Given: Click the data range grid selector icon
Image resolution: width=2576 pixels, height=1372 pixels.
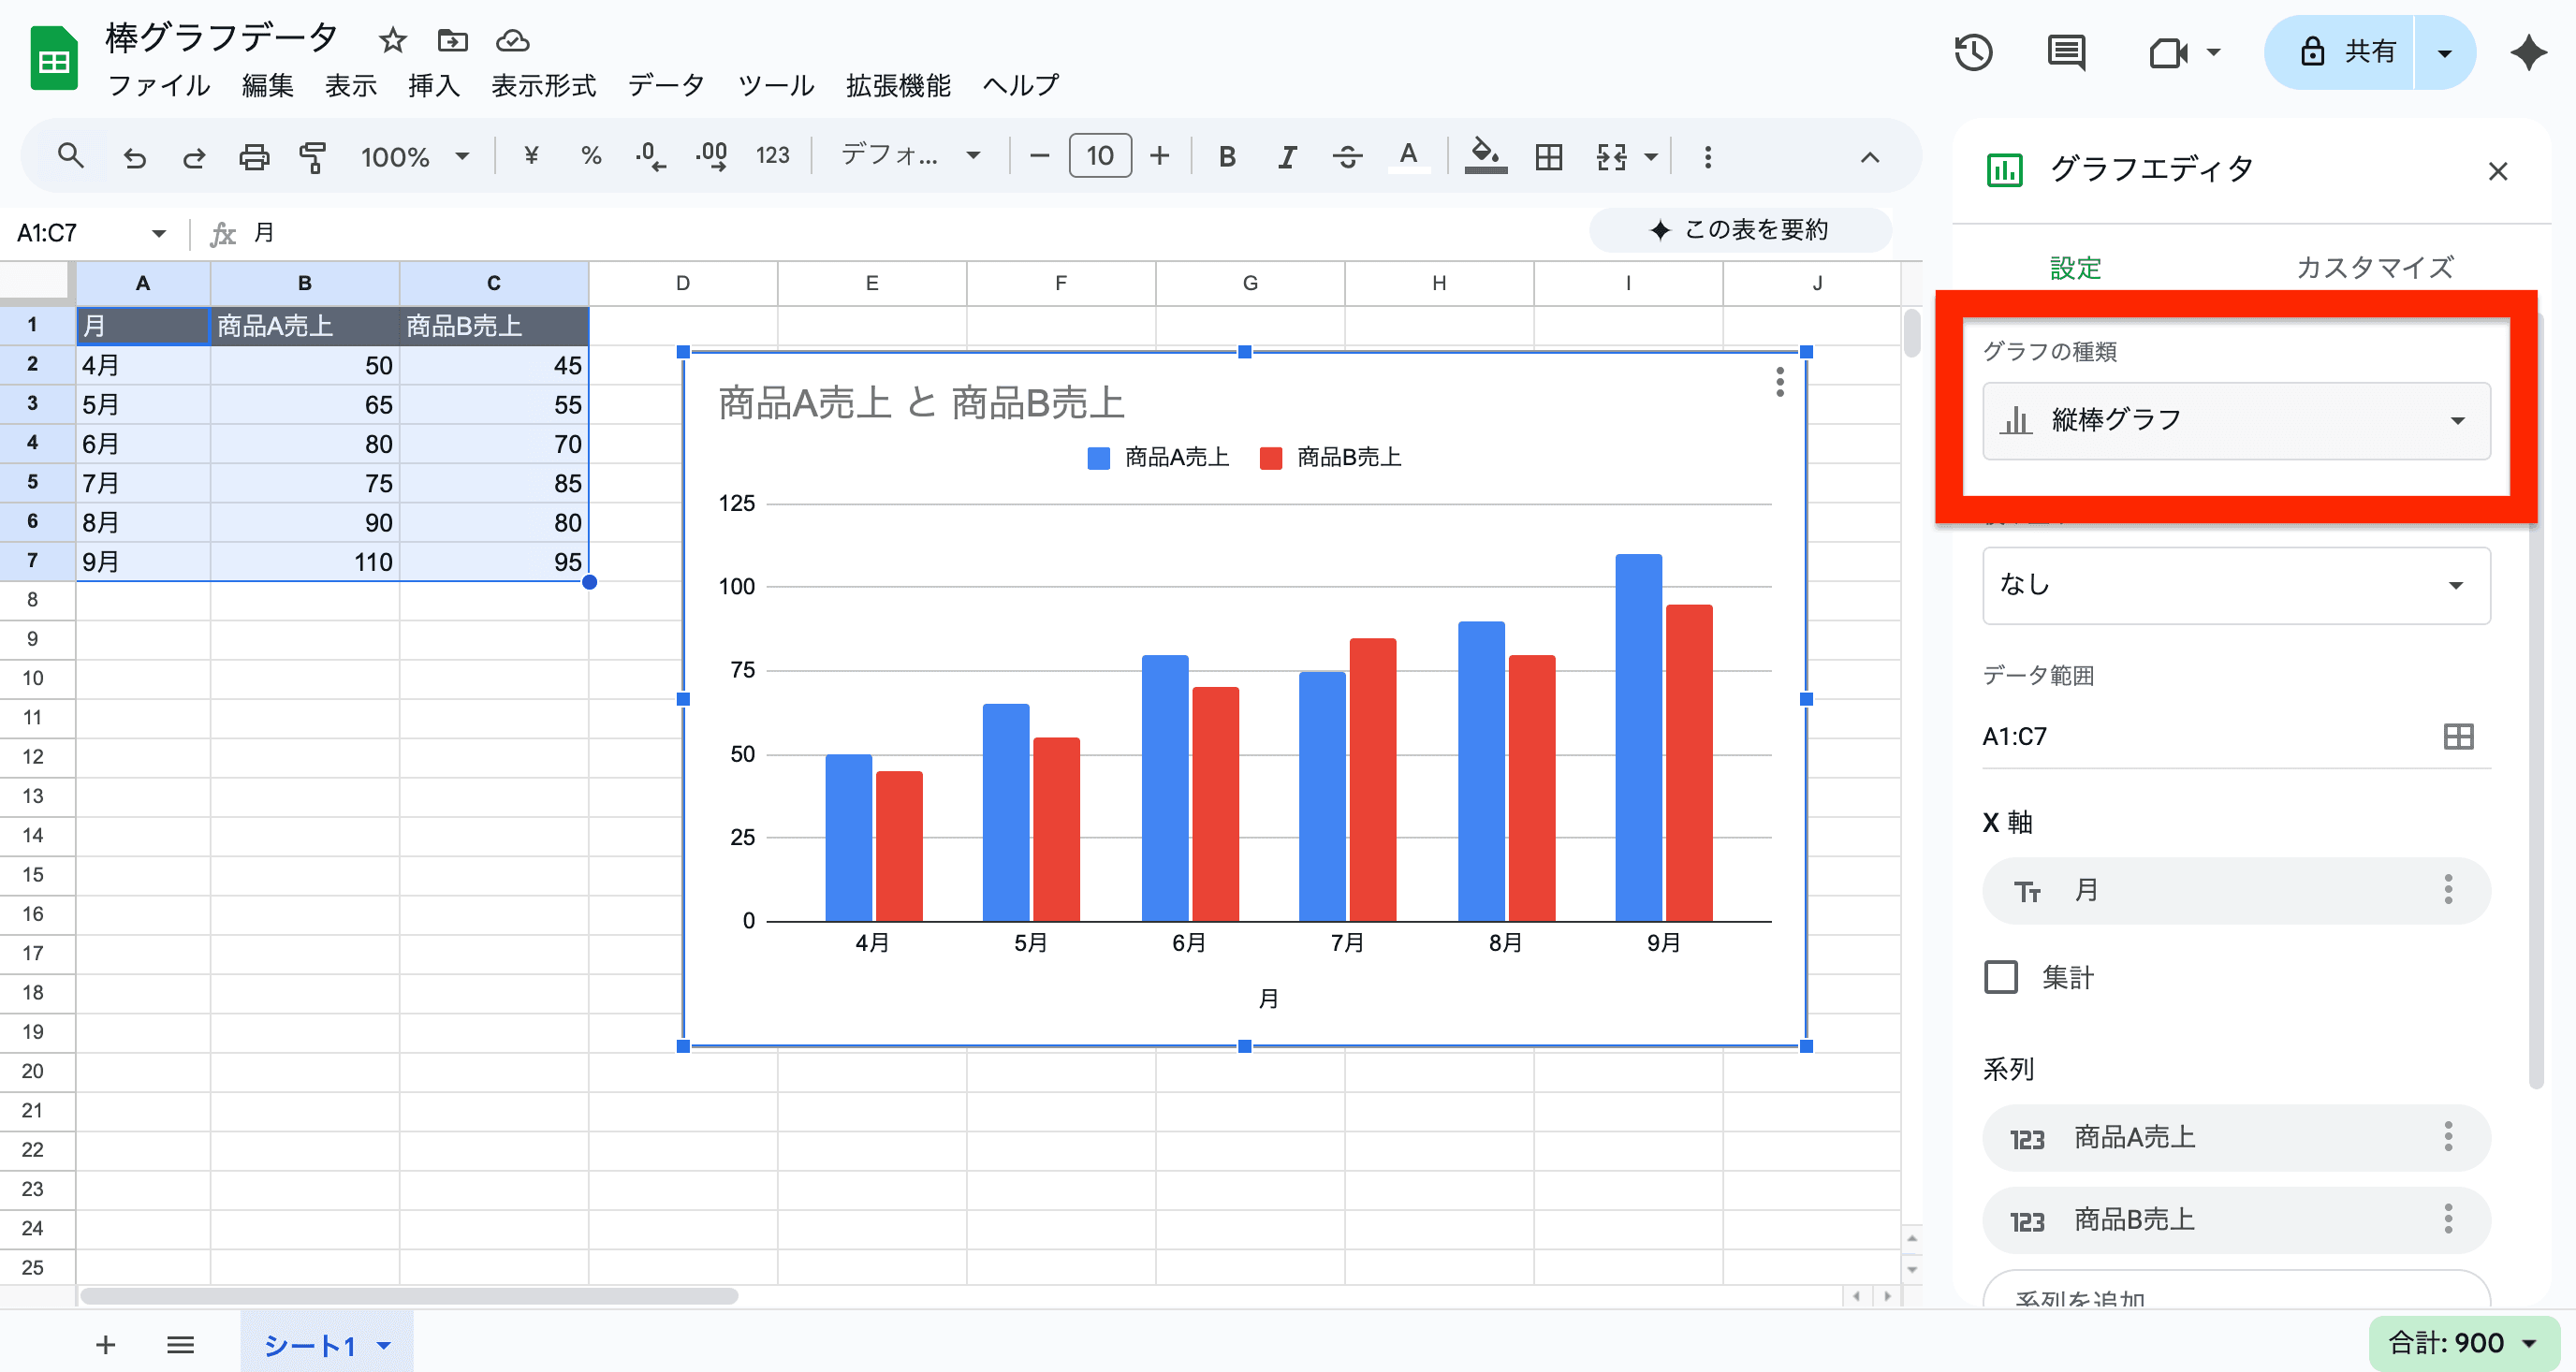Looking at the screenshot, I should (2458, 737).
